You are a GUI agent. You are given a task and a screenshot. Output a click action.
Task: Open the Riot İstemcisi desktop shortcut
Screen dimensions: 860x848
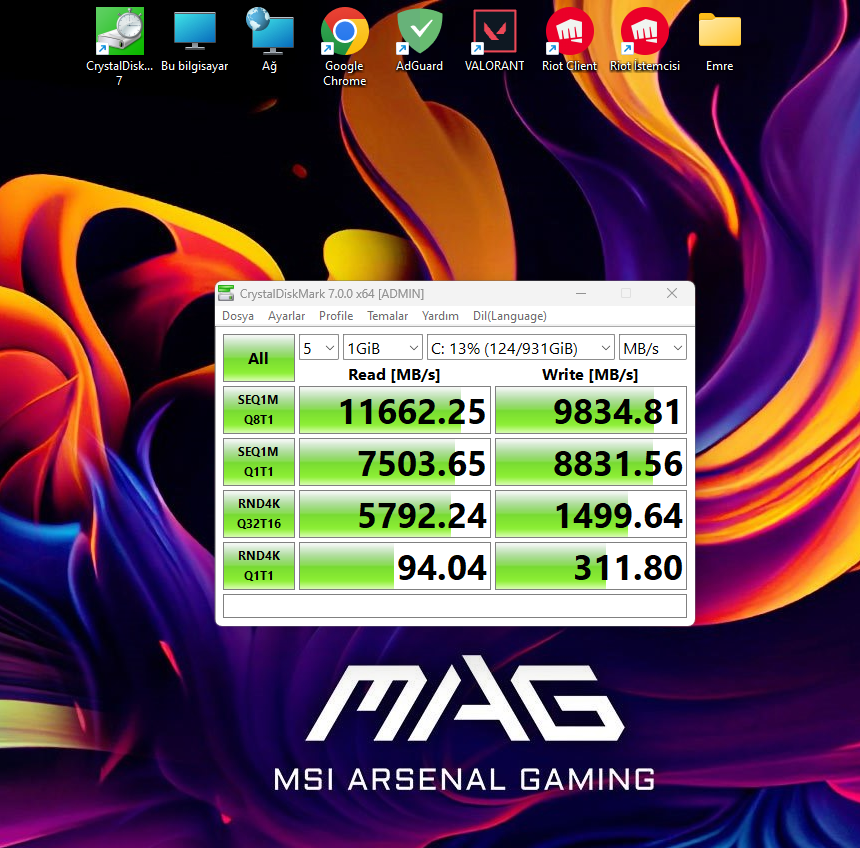(x=644, y=41)
